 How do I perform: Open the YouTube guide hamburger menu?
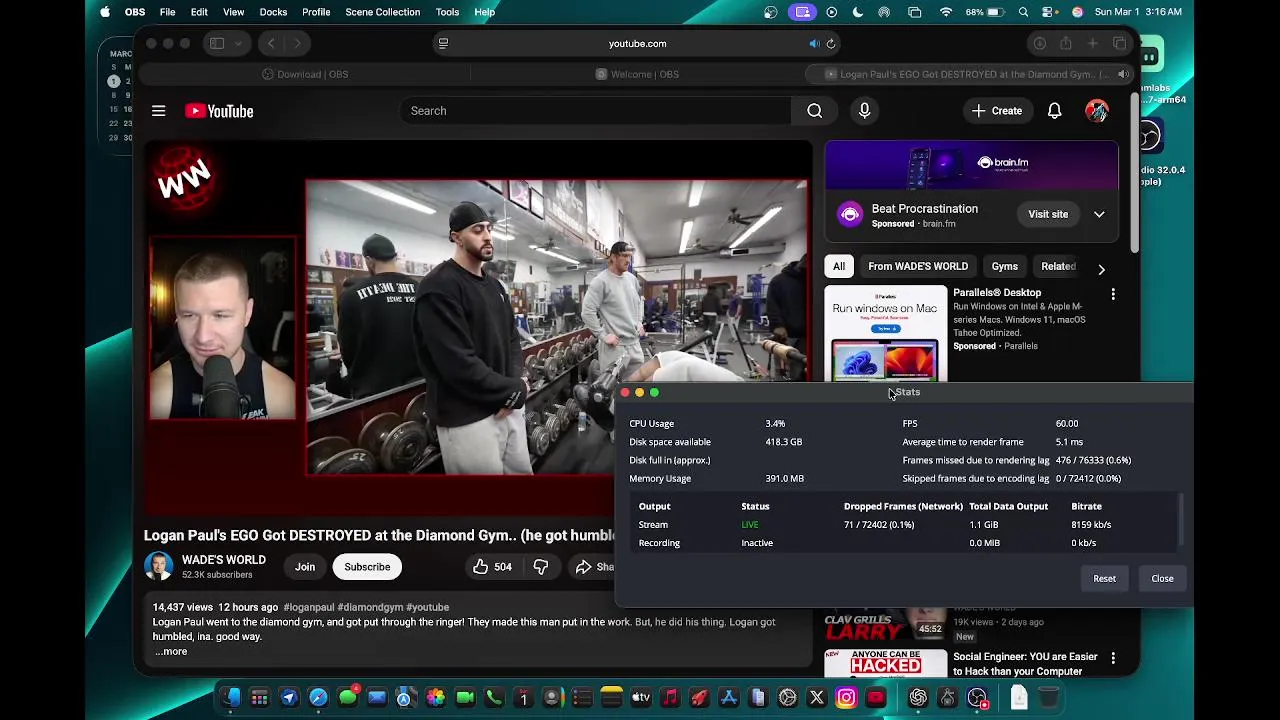pyautogui.click(x=158, y=111)
